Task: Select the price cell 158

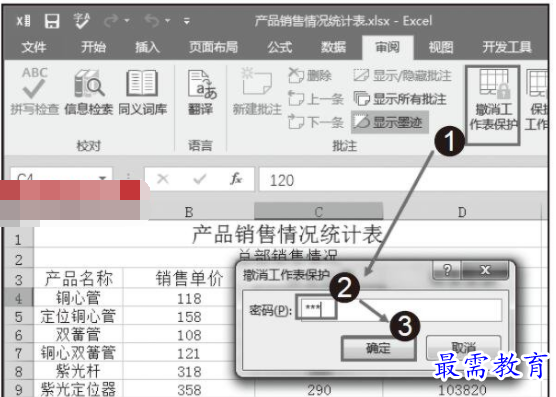Action: (189, 316)
